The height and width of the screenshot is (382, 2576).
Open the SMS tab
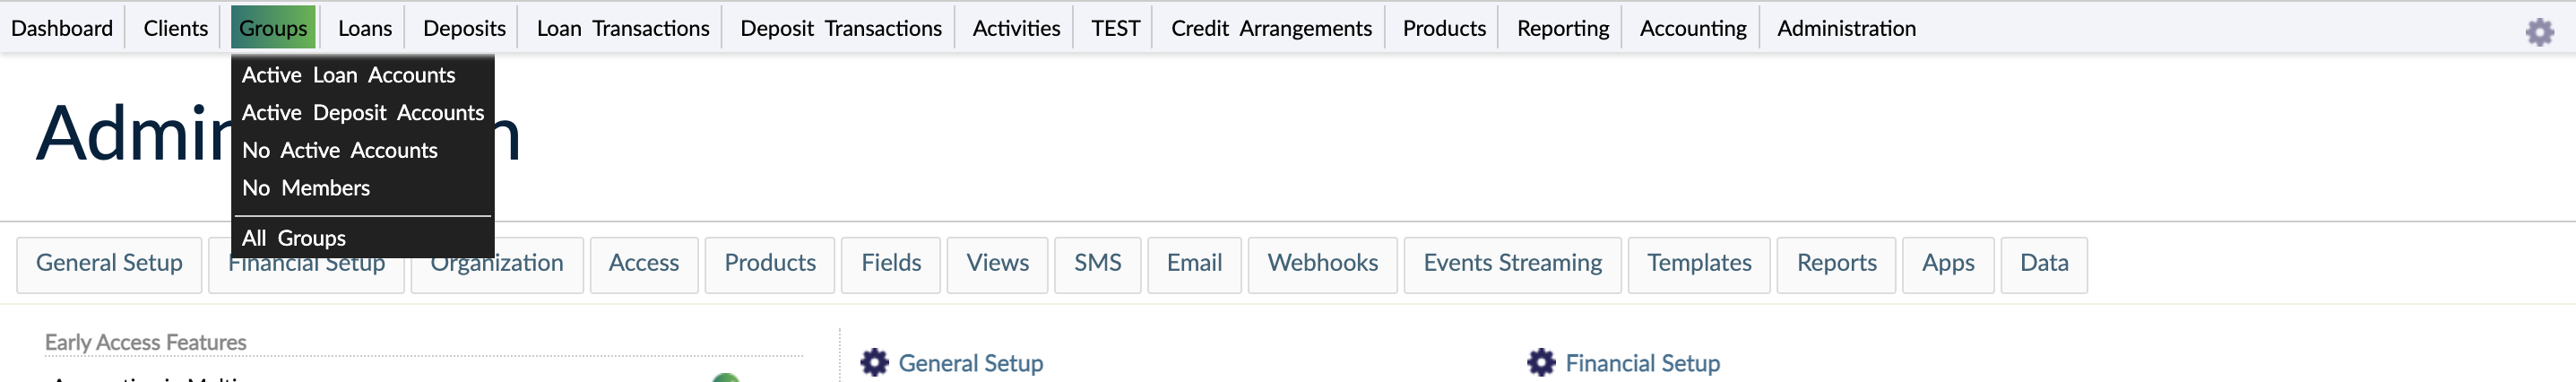point(1096,263)
